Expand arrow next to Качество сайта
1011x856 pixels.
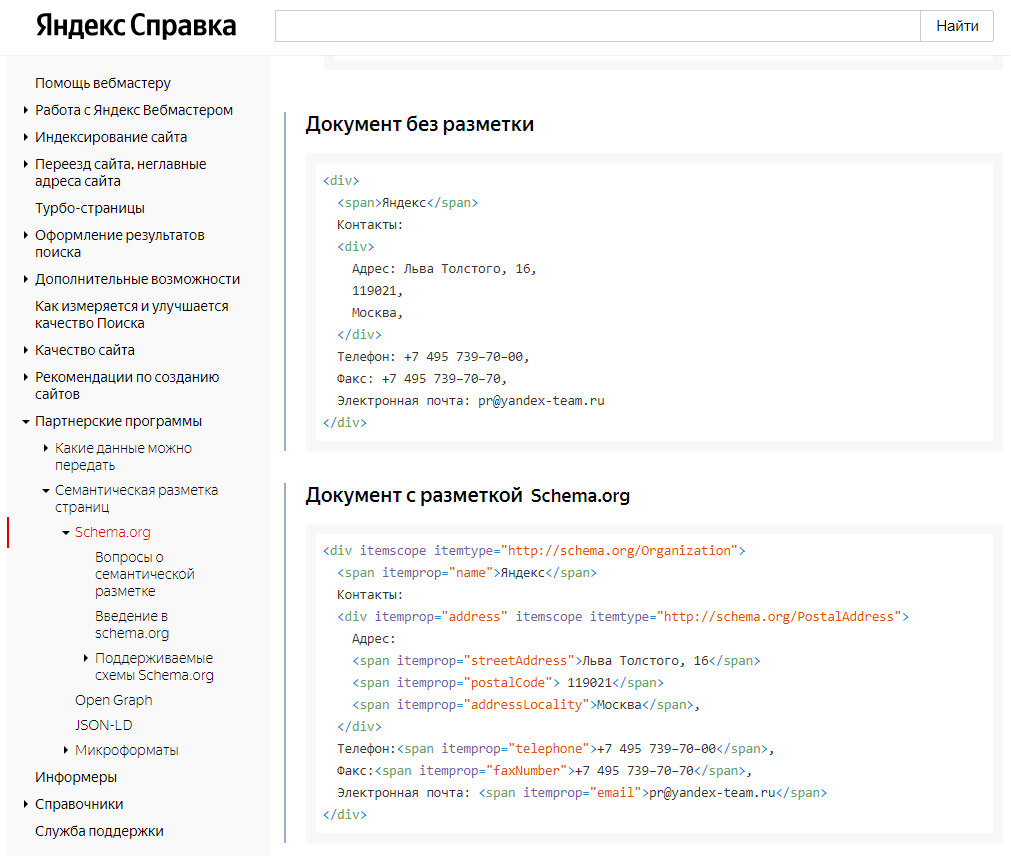click(x=25, y=350)
